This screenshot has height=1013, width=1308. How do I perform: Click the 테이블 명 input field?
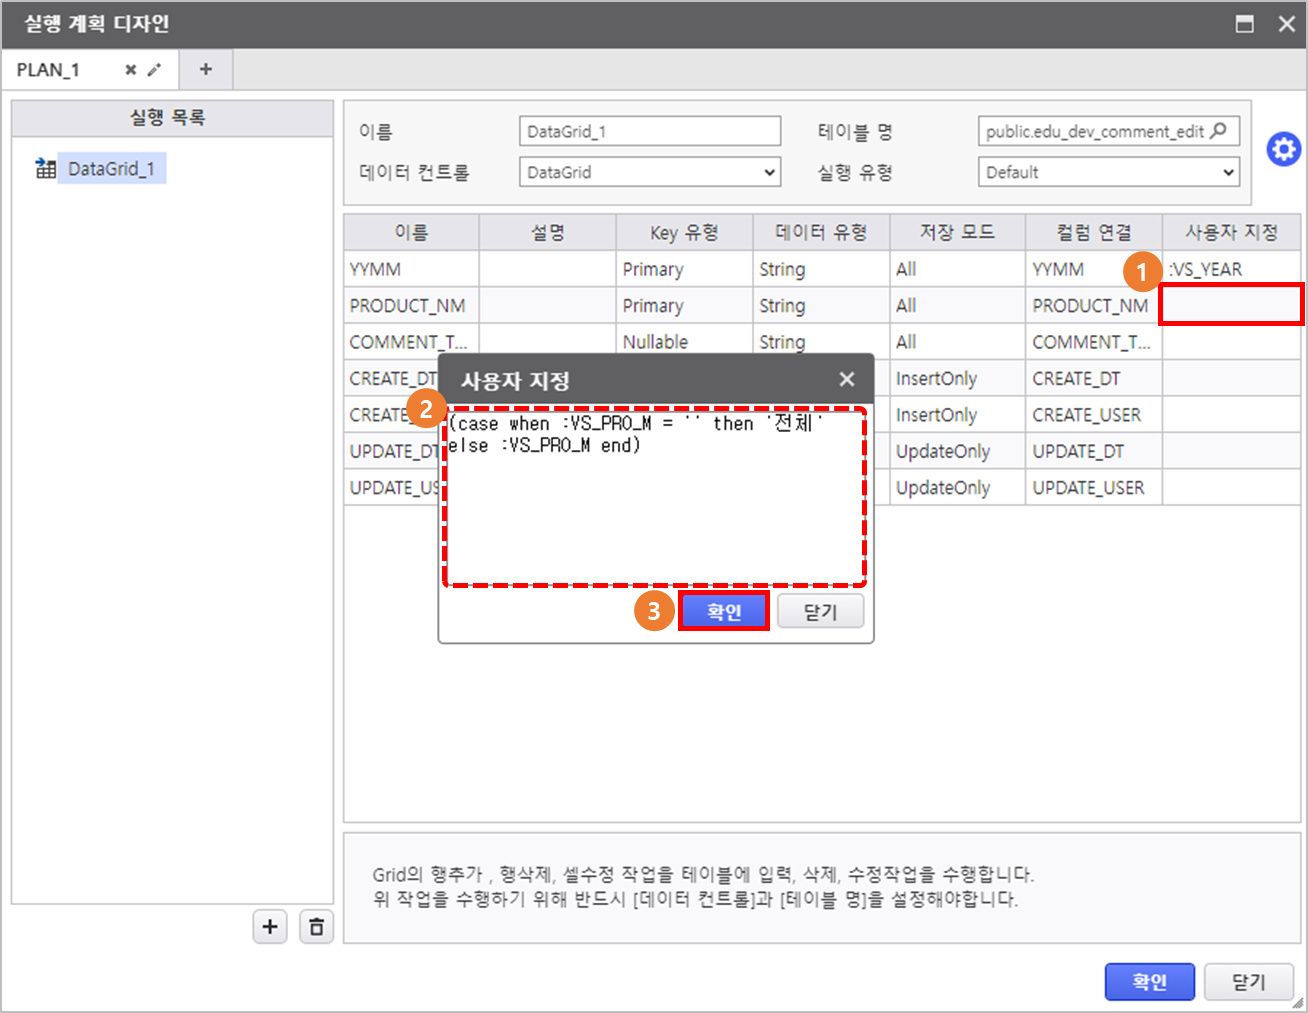click(x=1109, y=131)
